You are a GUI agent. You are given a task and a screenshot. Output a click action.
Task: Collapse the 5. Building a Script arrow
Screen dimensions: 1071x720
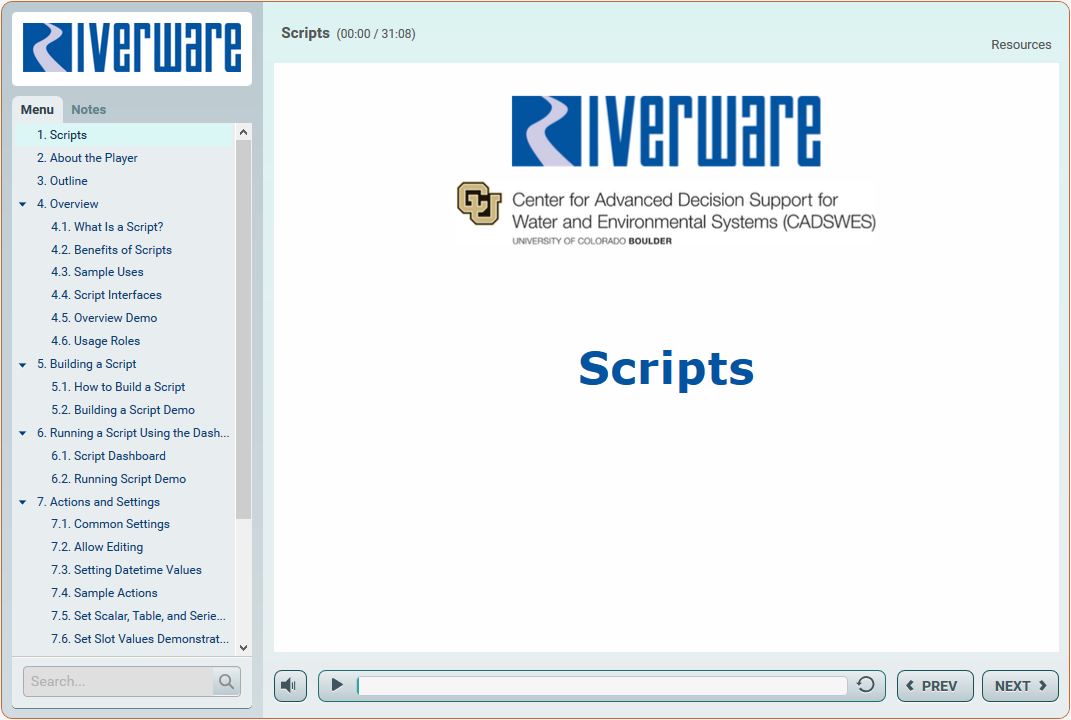[x=23, y=365]
